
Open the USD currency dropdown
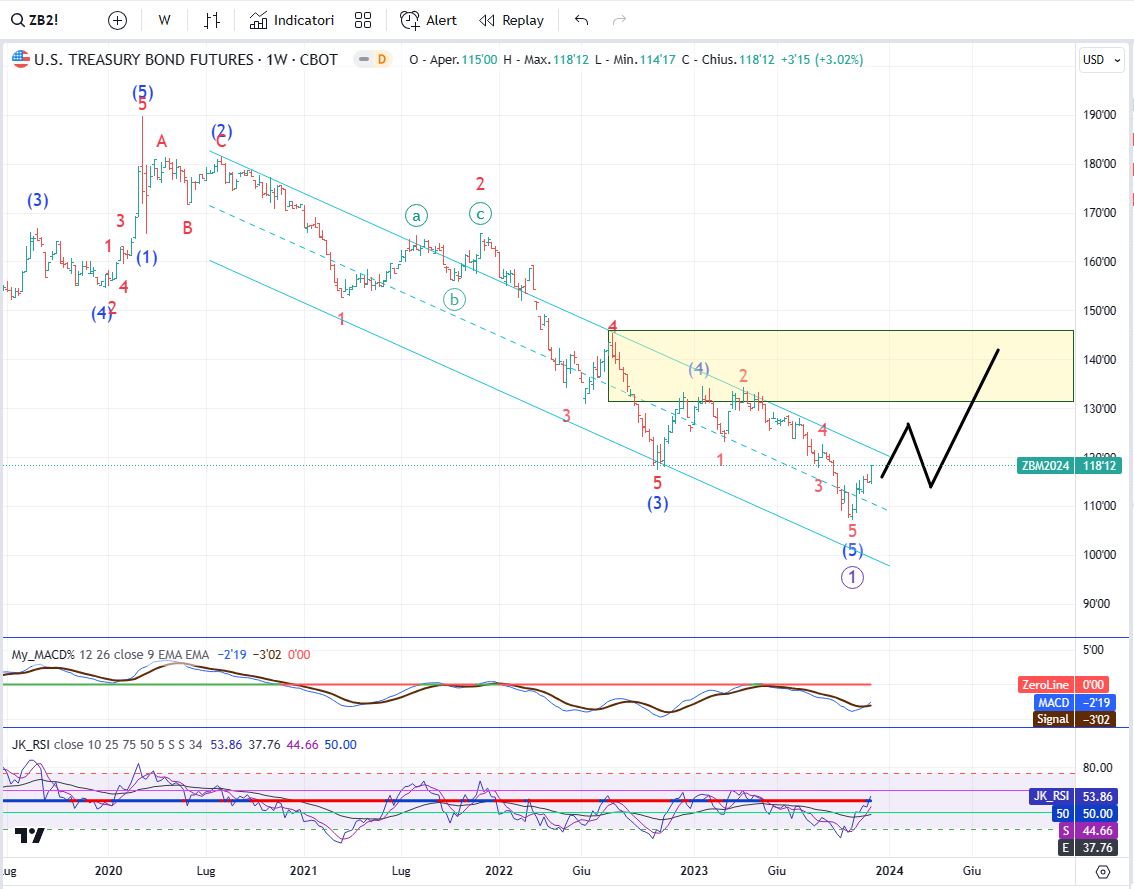(x=1101, y=60)
